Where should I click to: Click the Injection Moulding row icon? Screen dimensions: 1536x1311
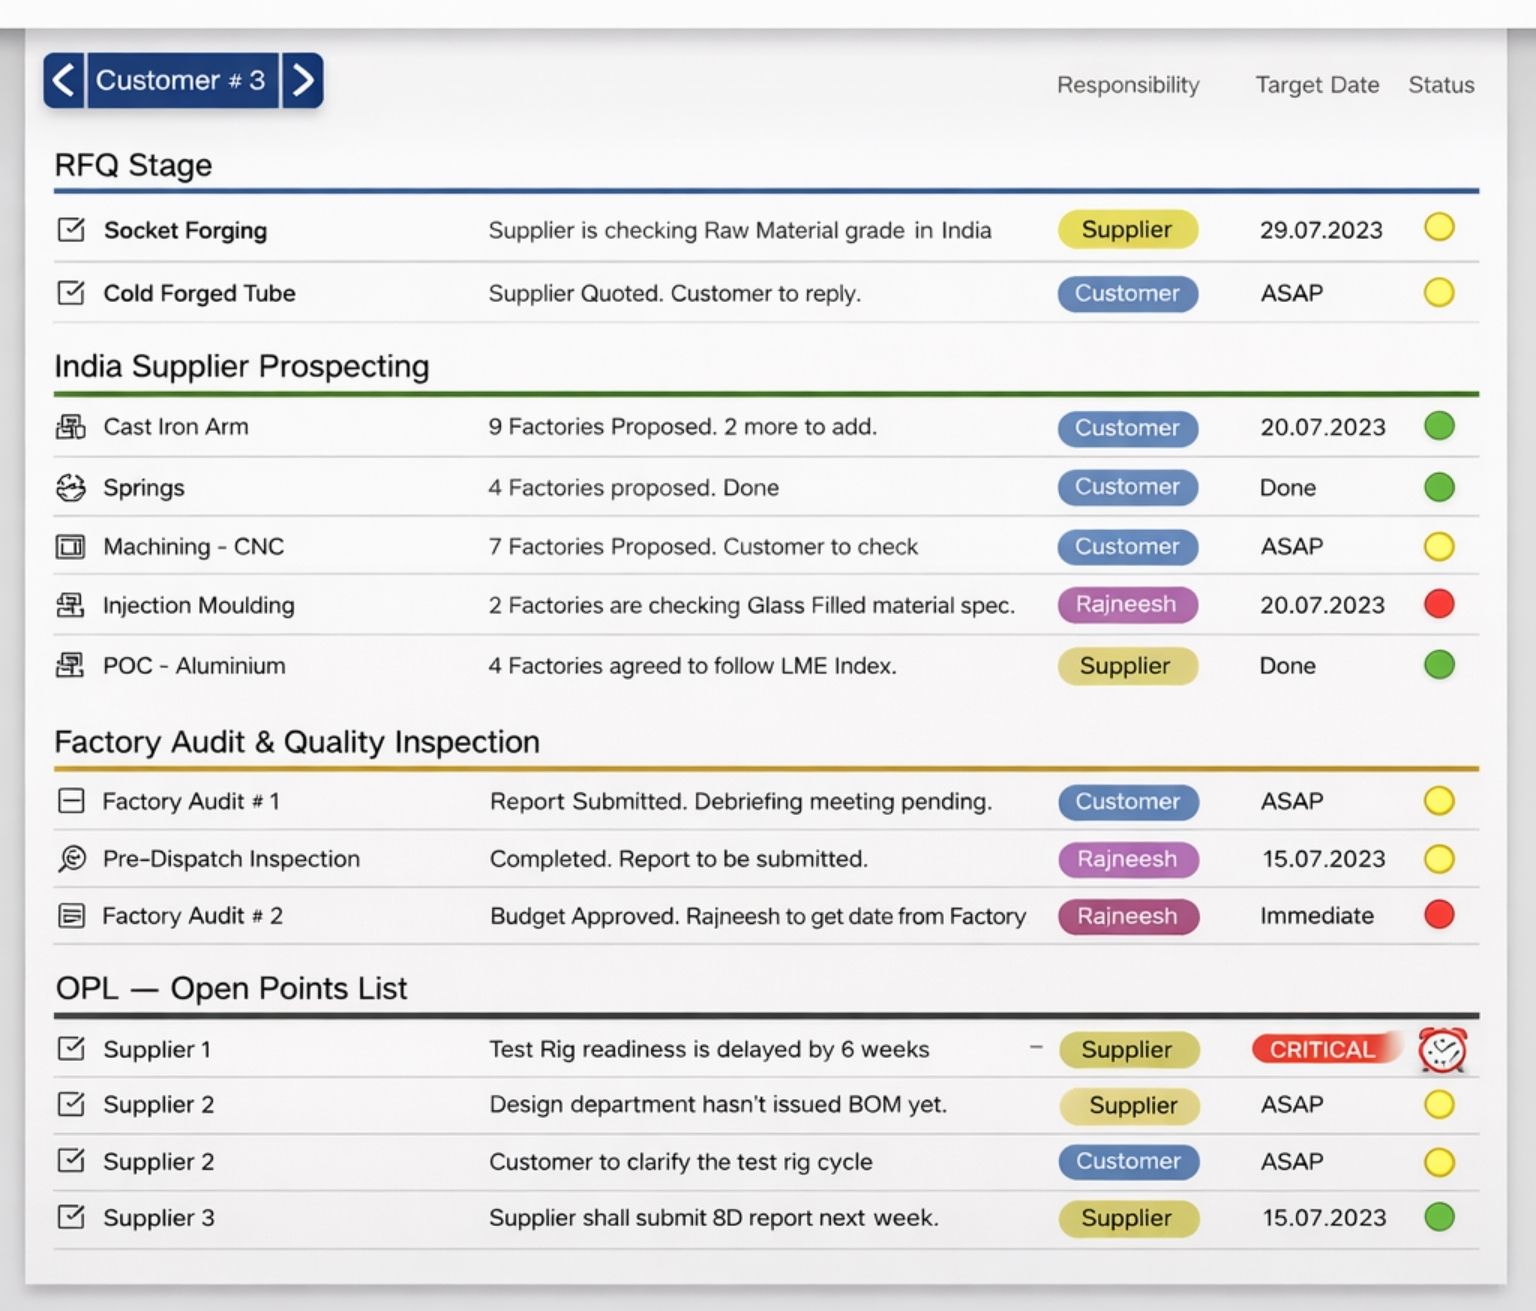[x=70, y=605]
